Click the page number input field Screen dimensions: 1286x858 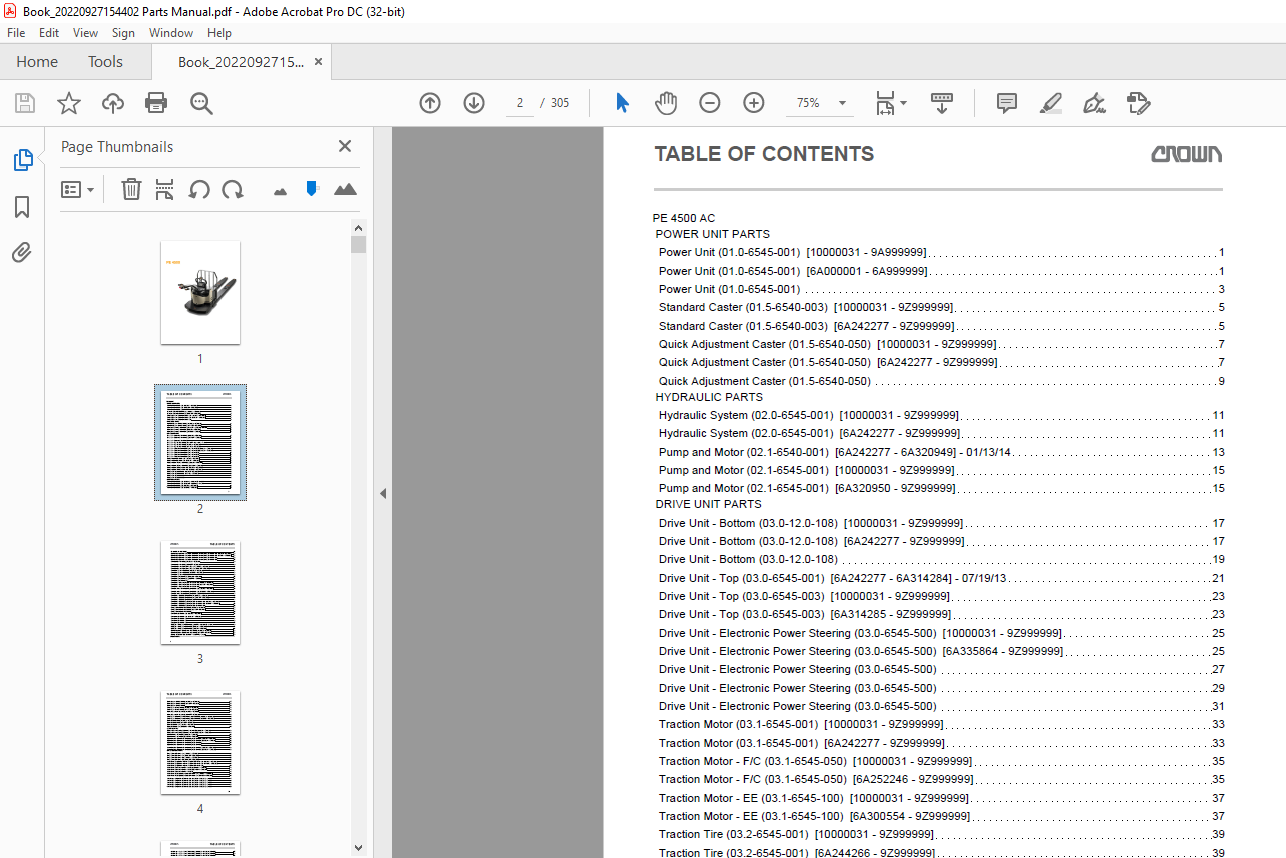click(x=520, y=103)
